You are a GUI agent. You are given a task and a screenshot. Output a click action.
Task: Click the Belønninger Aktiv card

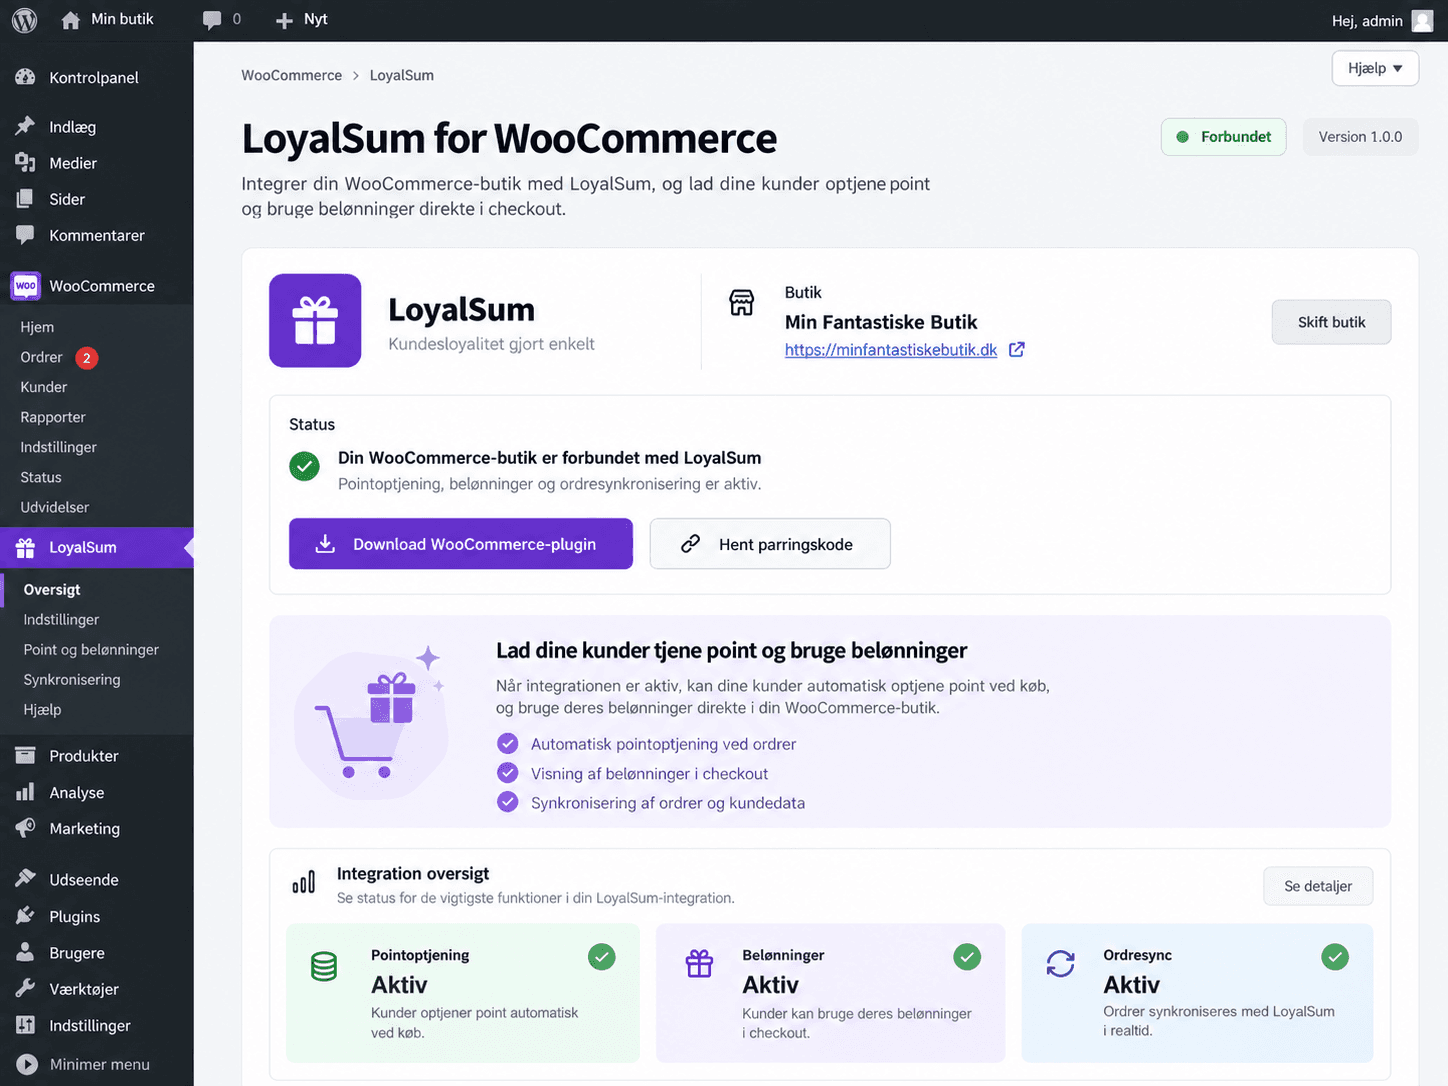click(x=830, y=993)
